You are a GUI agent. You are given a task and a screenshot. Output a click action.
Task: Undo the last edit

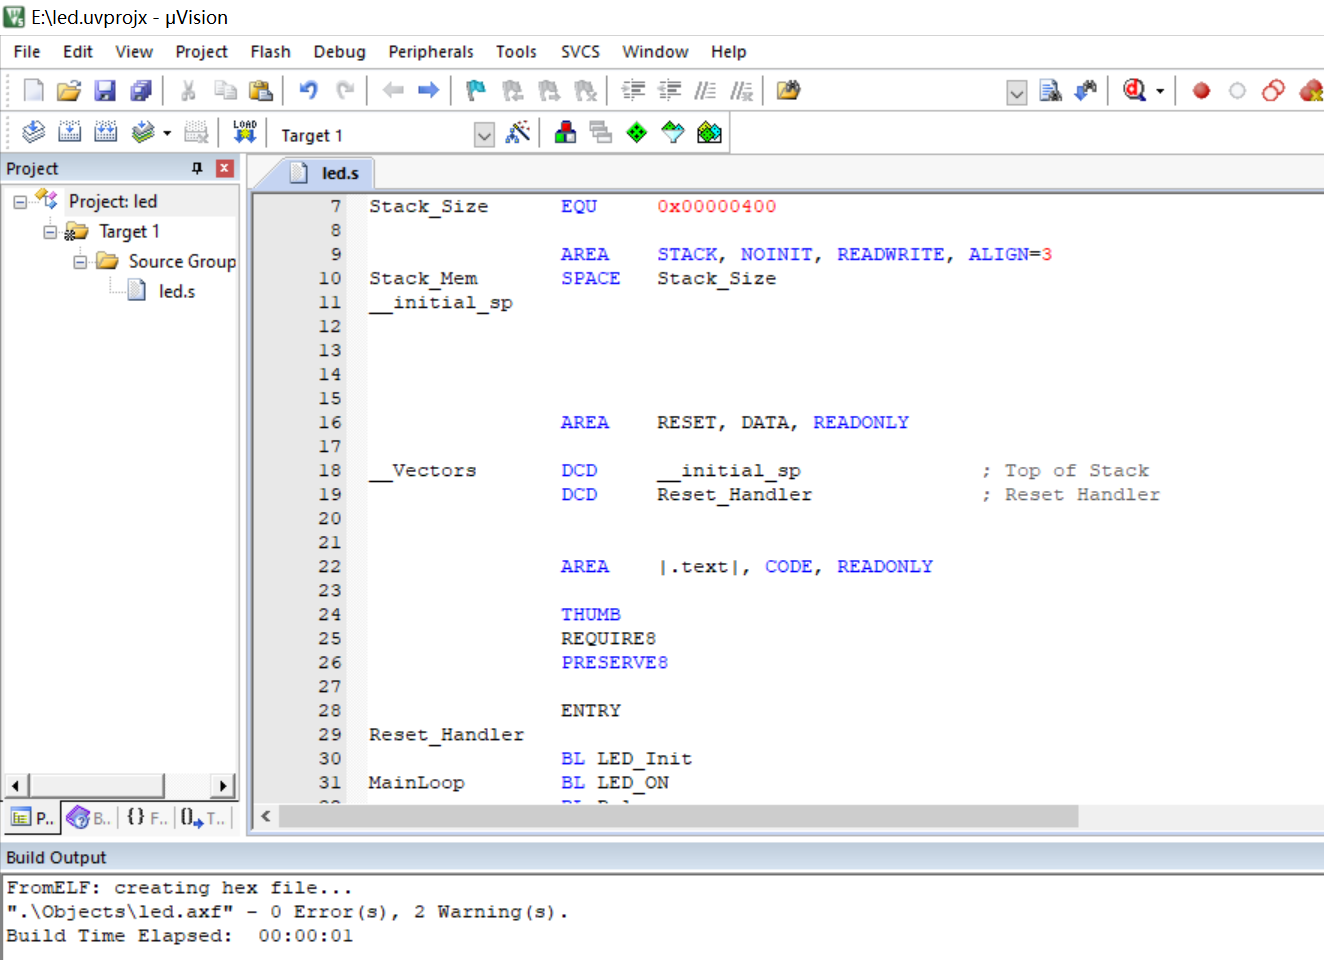pos(308,91)
